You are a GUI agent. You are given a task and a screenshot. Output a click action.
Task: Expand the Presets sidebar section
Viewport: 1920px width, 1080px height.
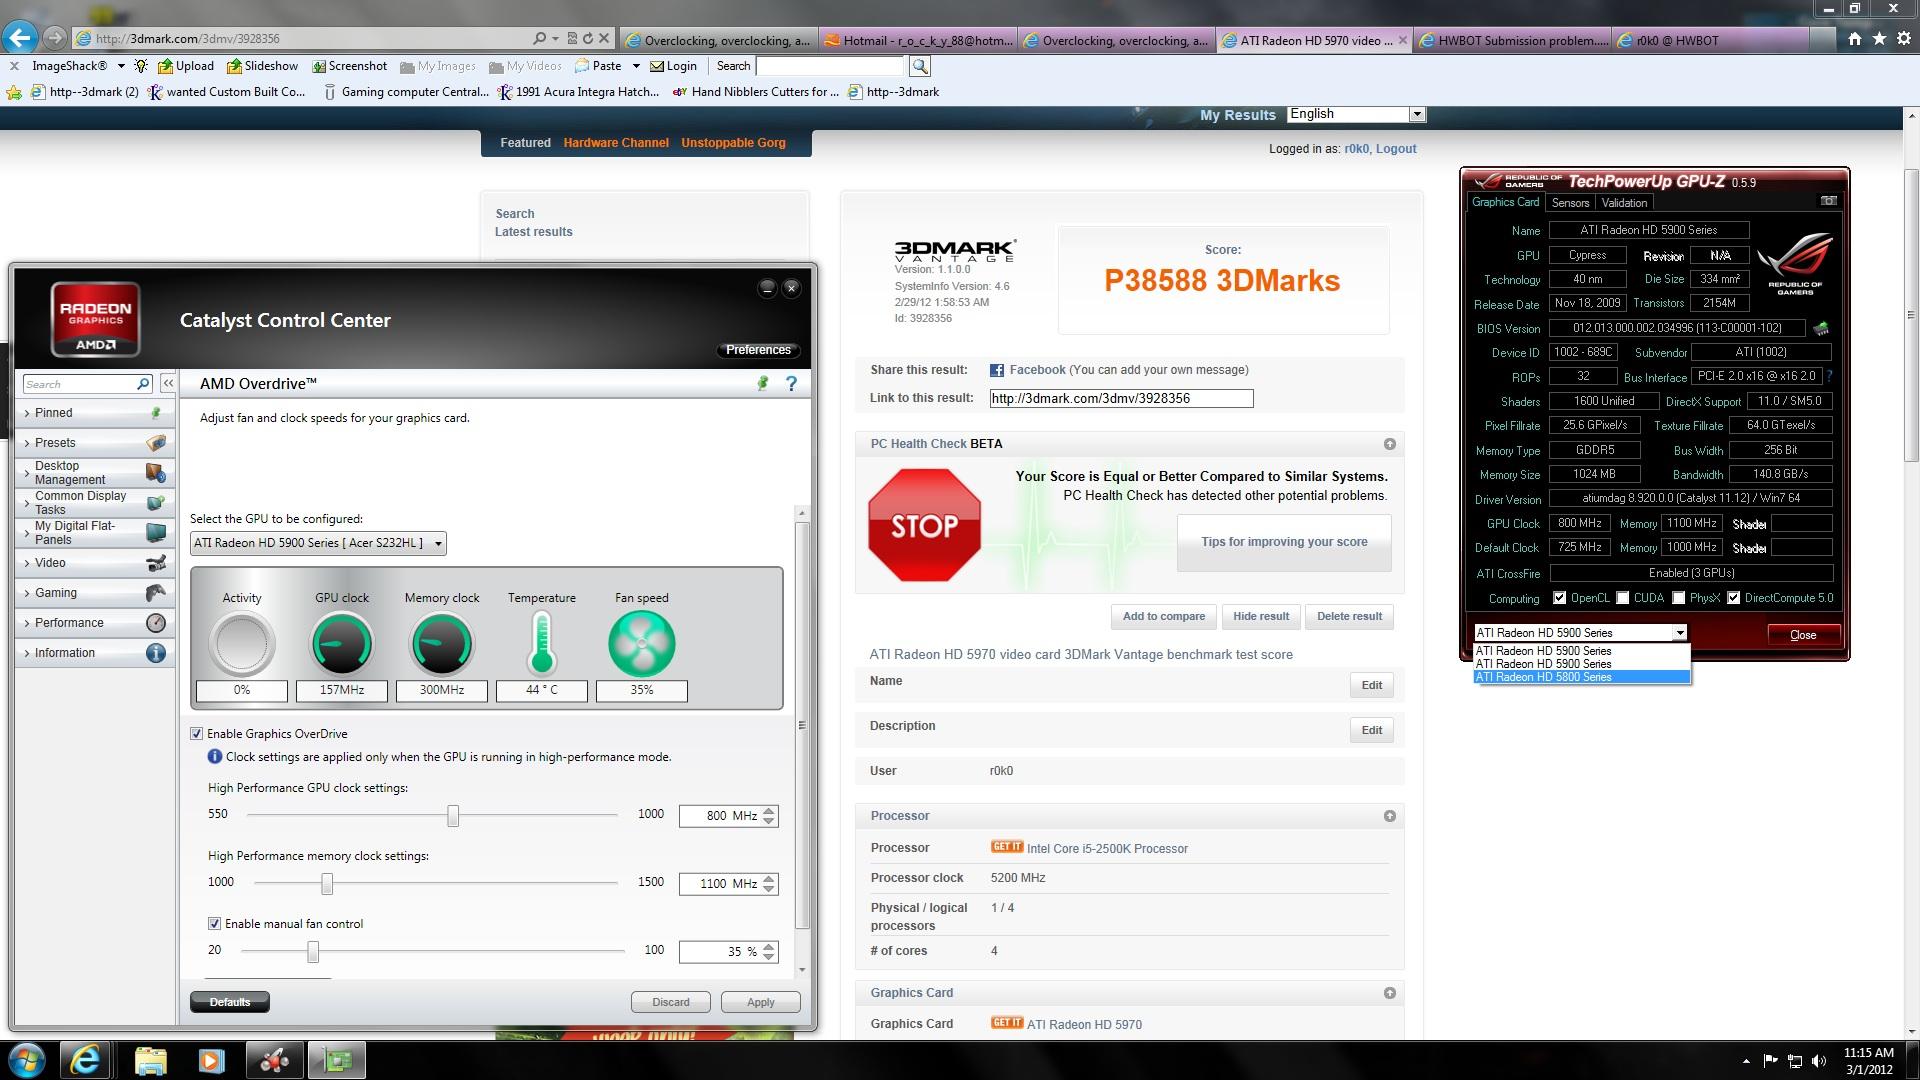(95, 443)
